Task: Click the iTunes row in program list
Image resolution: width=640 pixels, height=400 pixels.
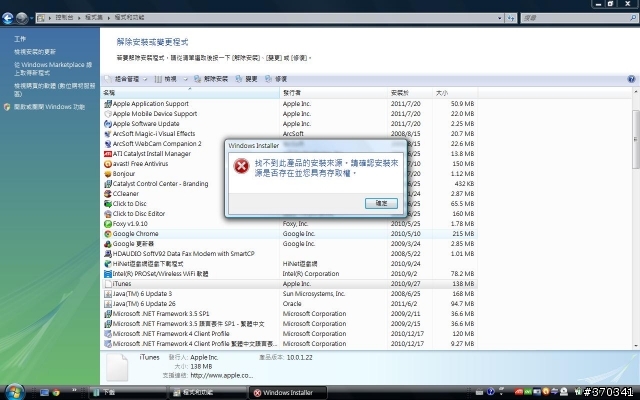Action: [289, 284]
